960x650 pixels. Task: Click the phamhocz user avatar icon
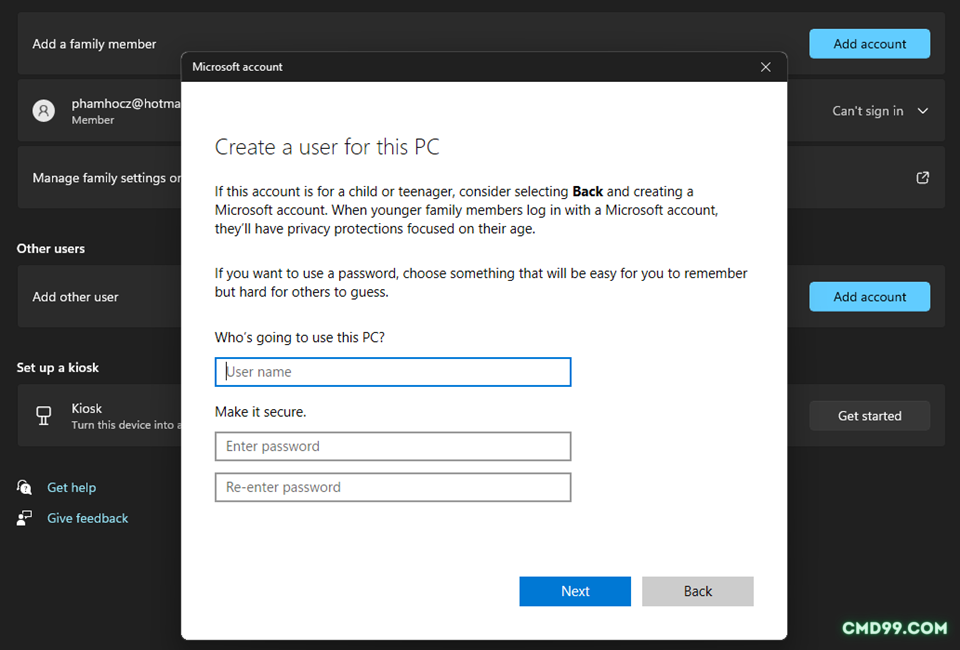[43, 111]
